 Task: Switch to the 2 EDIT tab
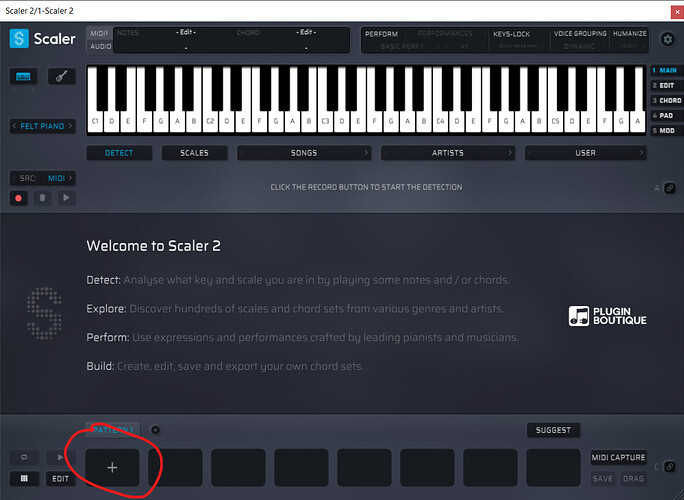[667, 86]
